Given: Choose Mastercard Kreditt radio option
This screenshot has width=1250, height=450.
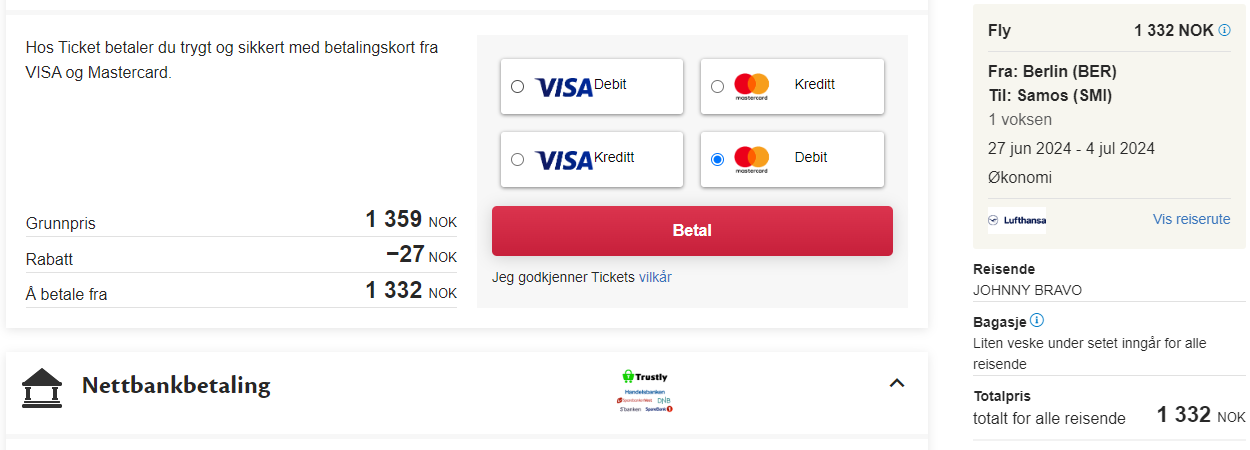Looking at the screenshot, I should (717, 87).
